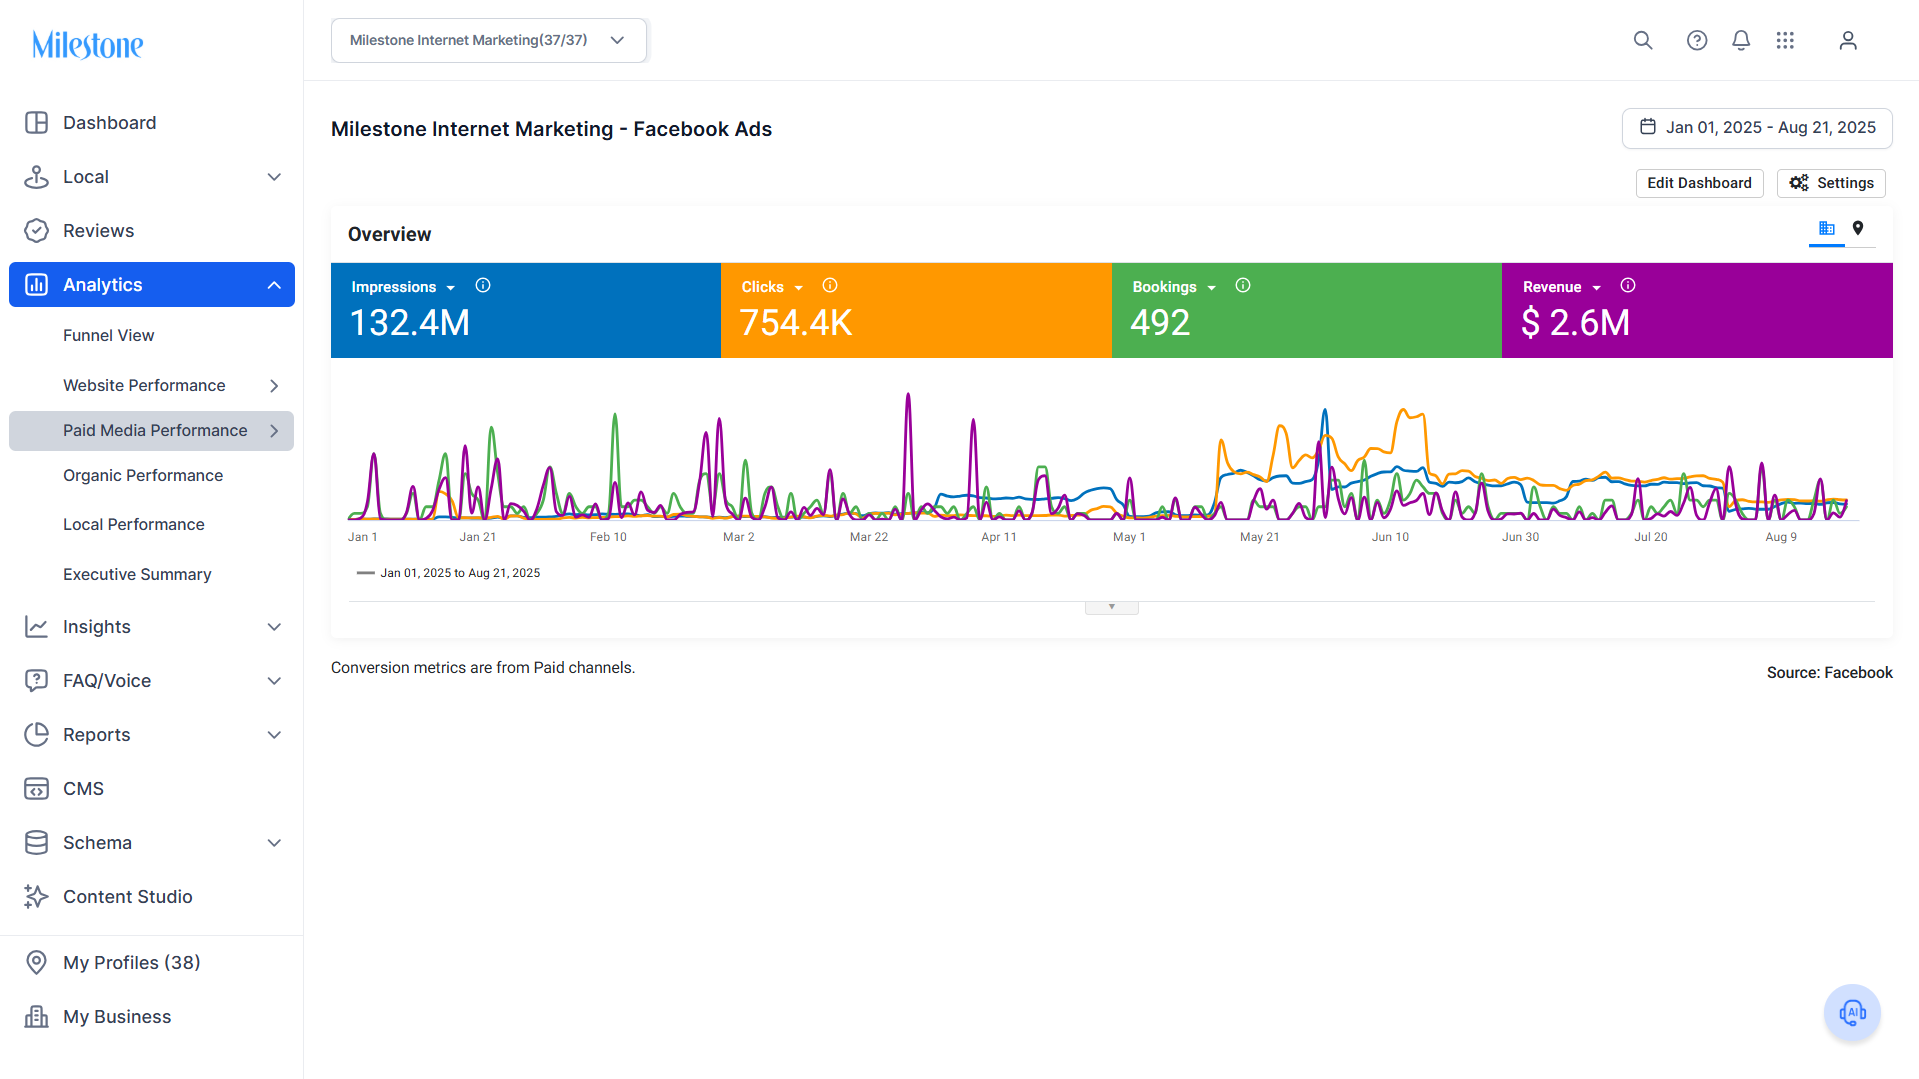The image size is (1919, 1079).
Task: Click the Edit Dashboard button
Action: [x=1699, y=183]
